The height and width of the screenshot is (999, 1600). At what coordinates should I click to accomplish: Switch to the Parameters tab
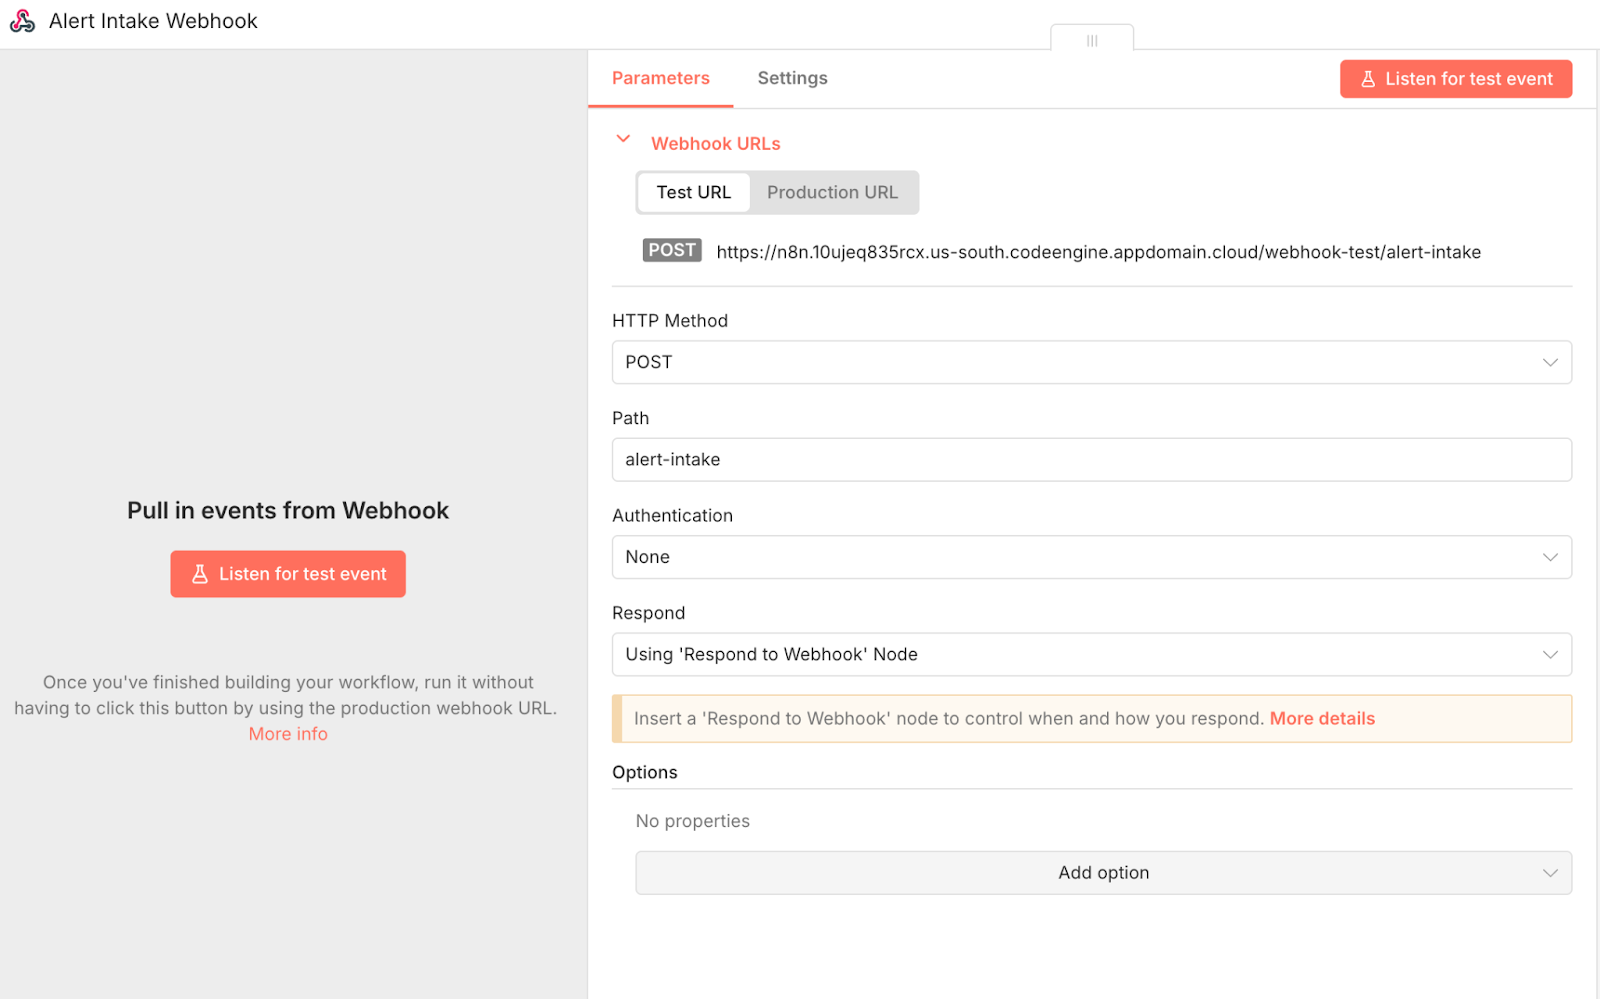(661, 78)
